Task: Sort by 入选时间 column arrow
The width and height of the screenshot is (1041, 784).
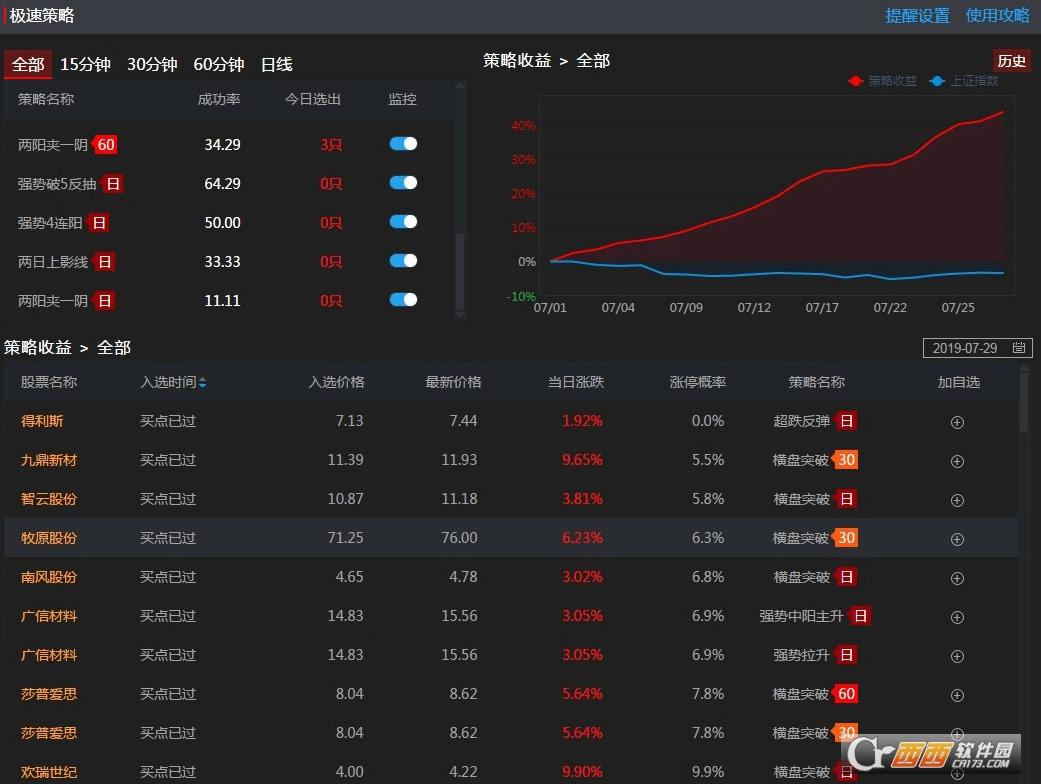Action: tap(202, 382)
